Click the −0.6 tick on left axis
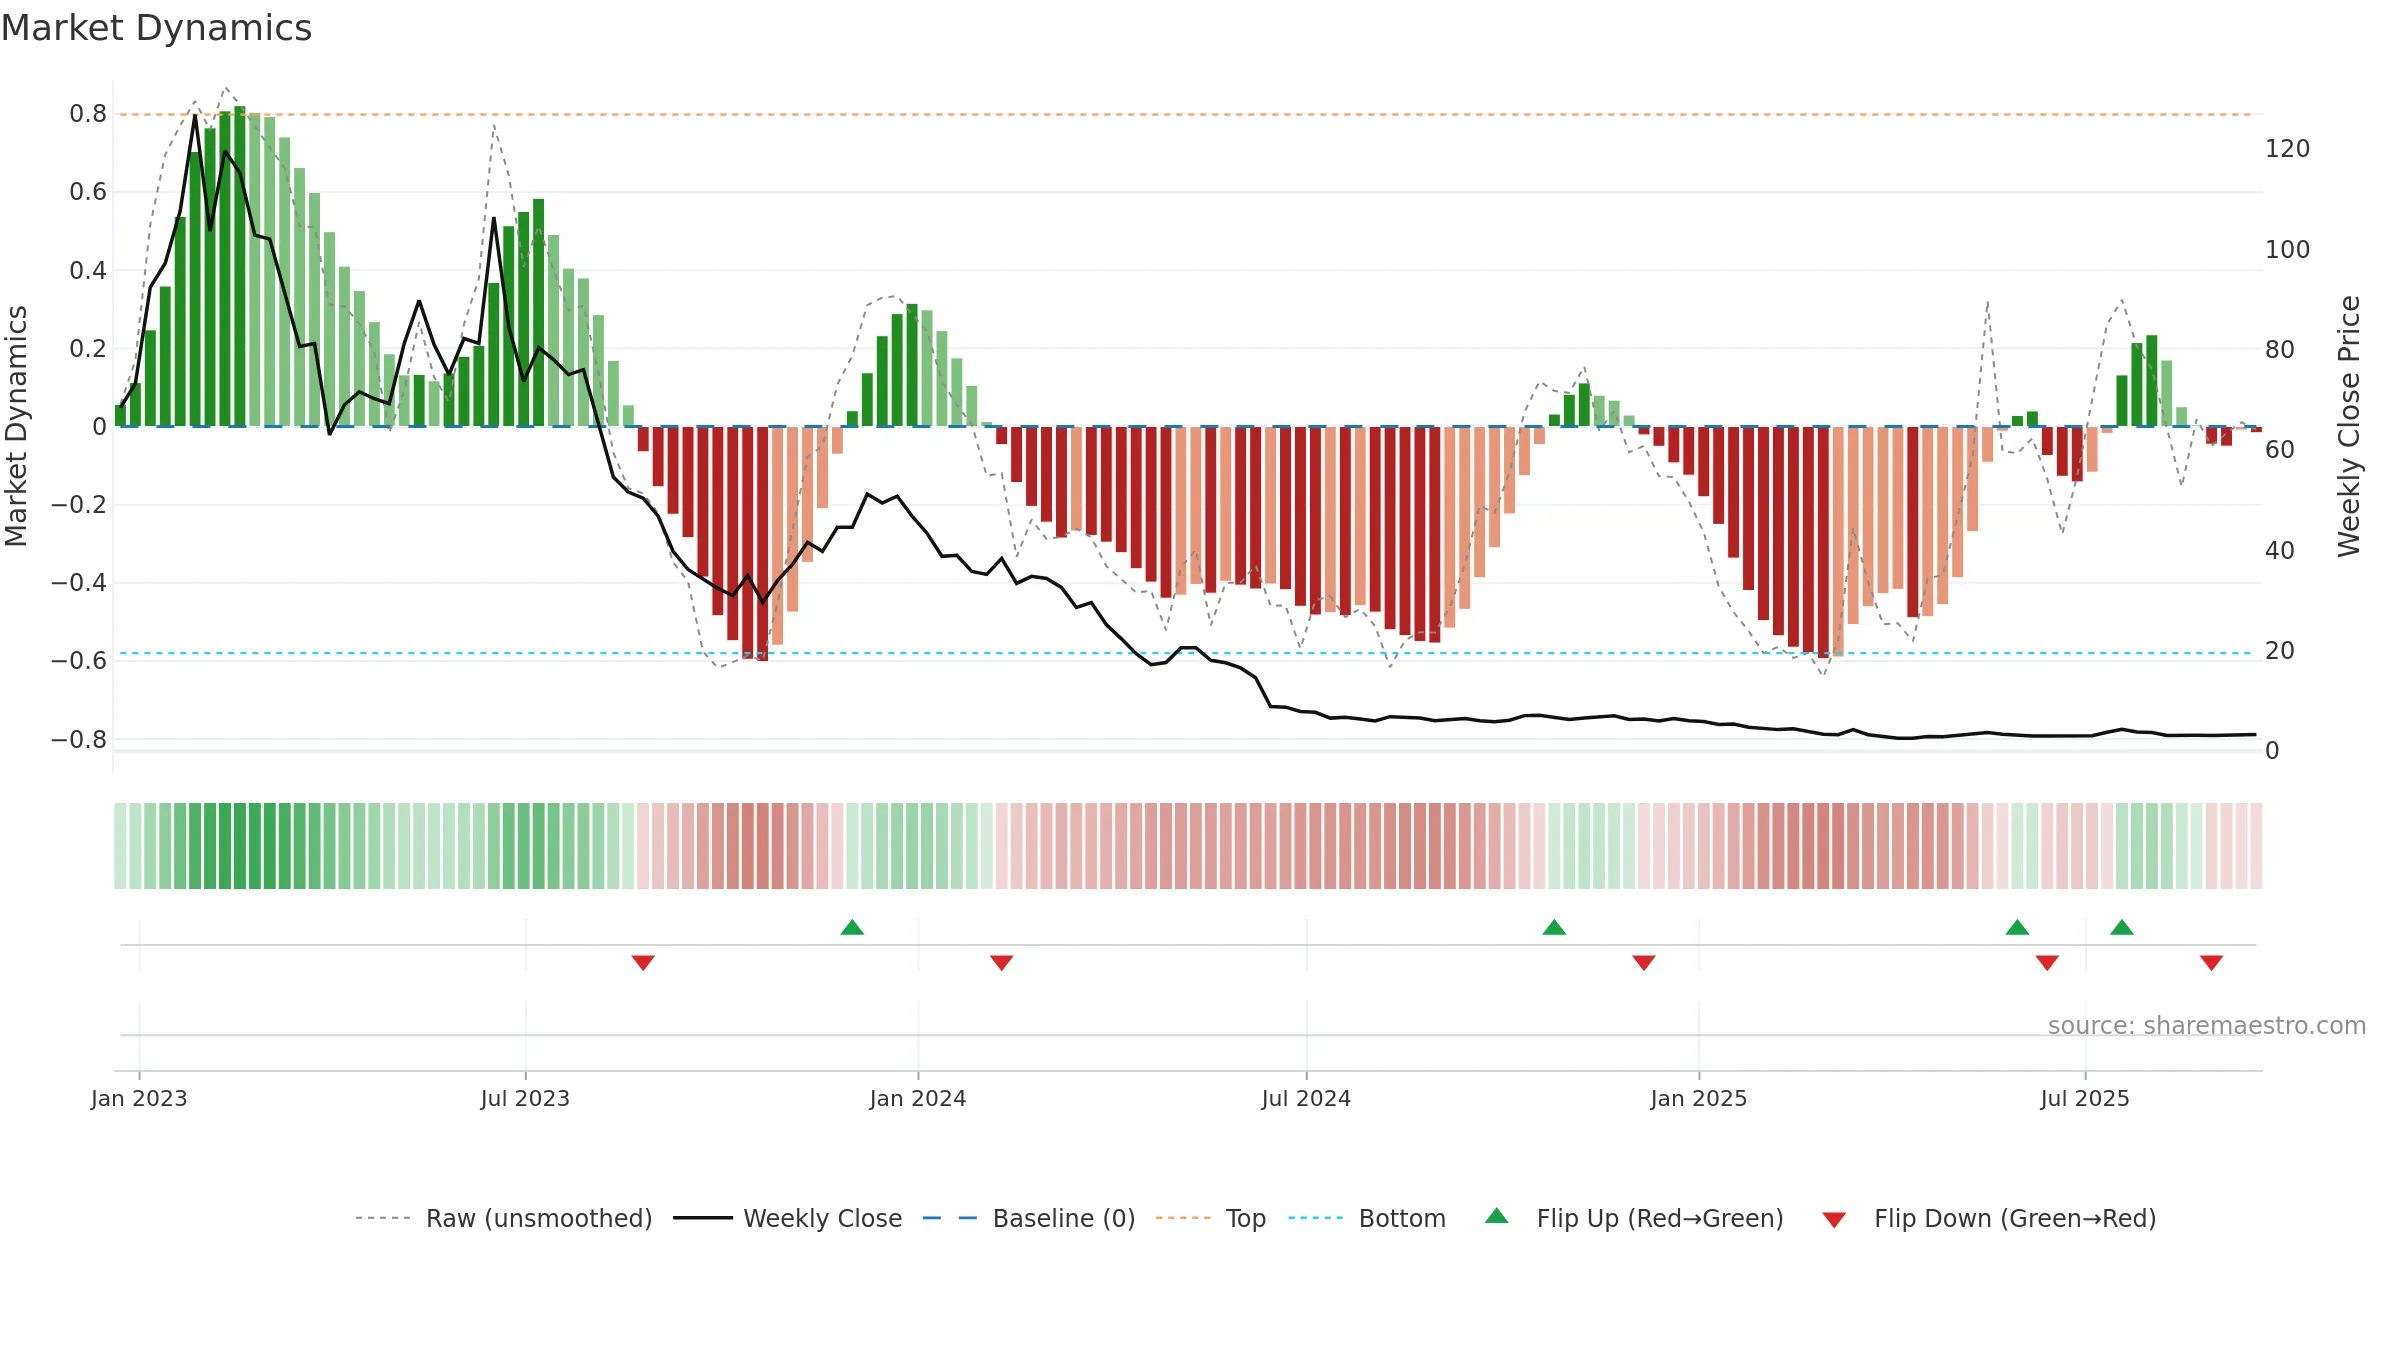2400x1350 pixels. point(78,660)
